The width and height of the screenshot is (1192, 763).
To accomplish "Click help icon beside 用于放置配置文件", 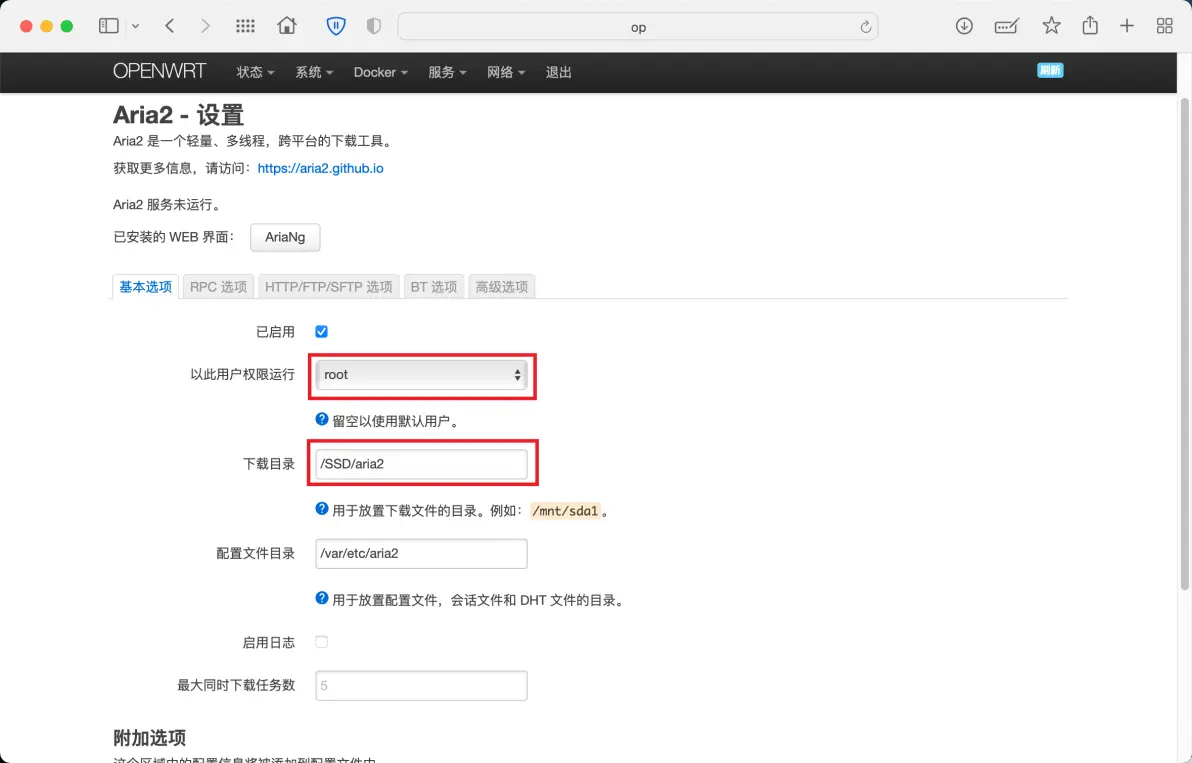I will pyautogui.click(x=322, y=598).
